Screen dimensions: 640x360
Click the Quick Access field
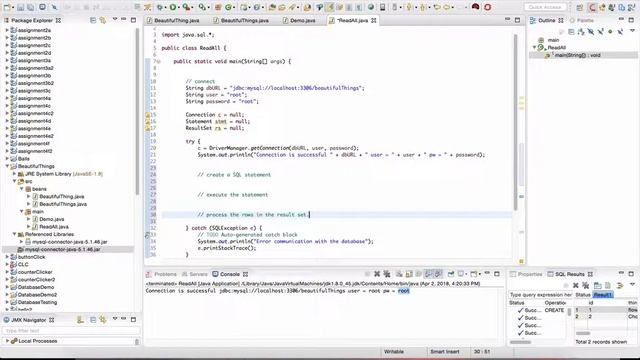click(x=545, y=7)
